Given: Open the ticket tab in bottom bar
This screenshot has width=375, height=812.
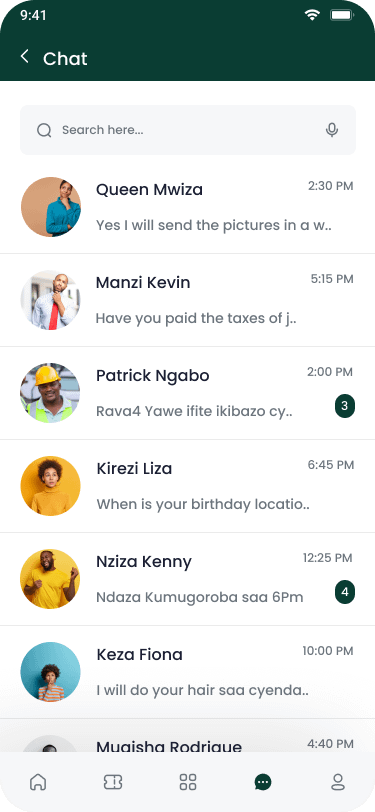Looking at the screenshot, I should (x=113, y=782).
